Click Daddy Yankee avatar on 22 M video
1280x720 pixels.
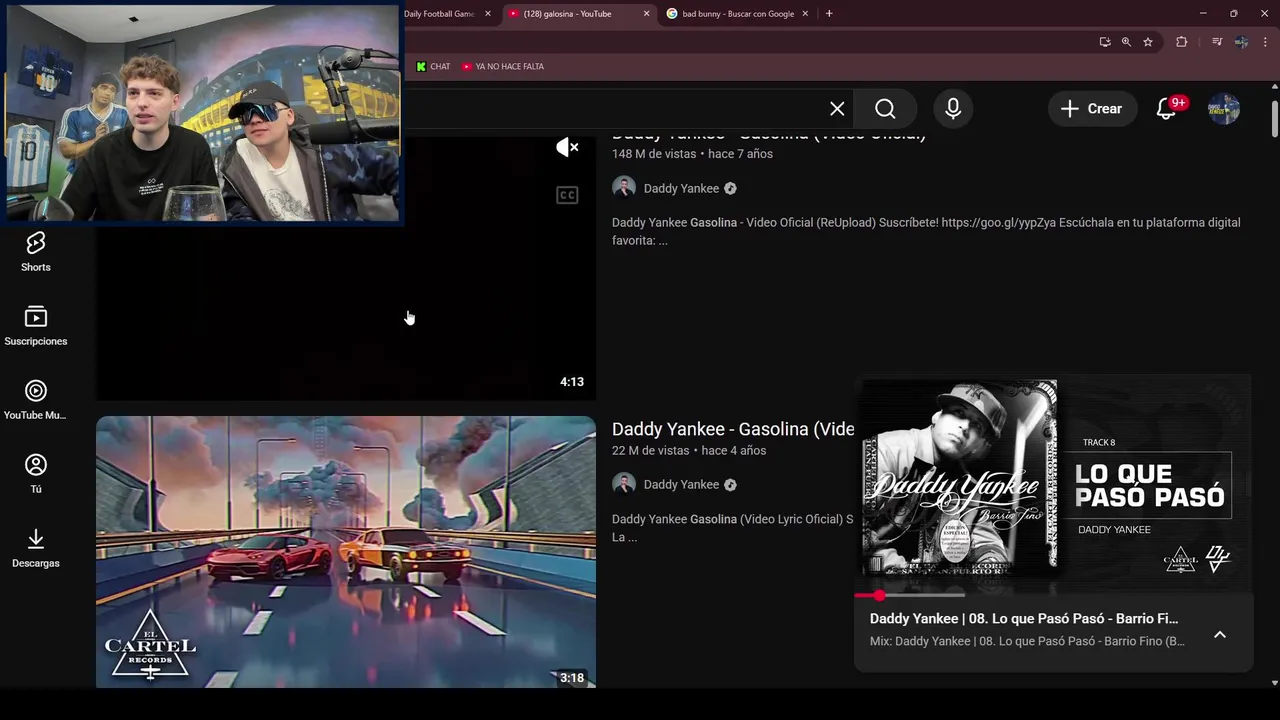tap(624, 484)
